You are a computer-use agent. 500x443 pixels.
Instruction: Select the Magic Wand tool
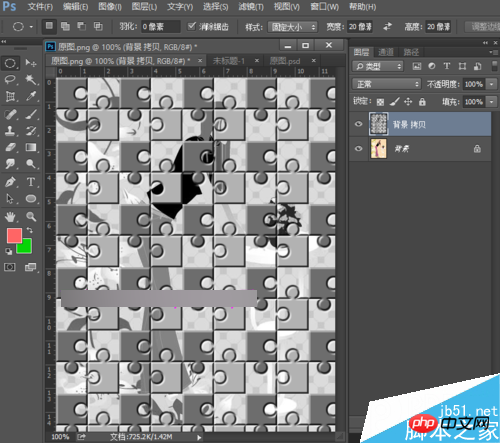coord(31,79)
